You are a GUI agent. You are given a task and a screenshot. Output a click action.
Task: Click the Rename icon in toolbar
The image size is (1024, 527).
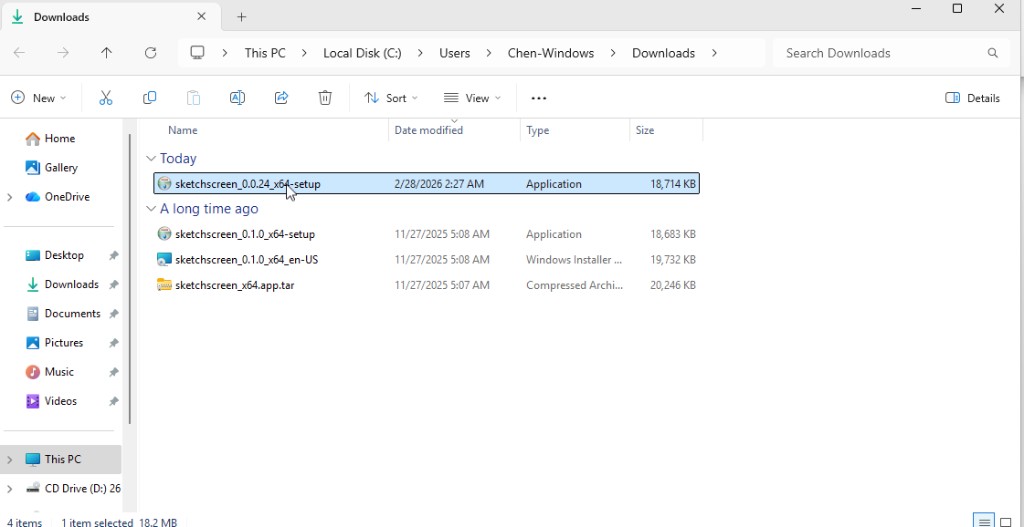coord(237,98)
